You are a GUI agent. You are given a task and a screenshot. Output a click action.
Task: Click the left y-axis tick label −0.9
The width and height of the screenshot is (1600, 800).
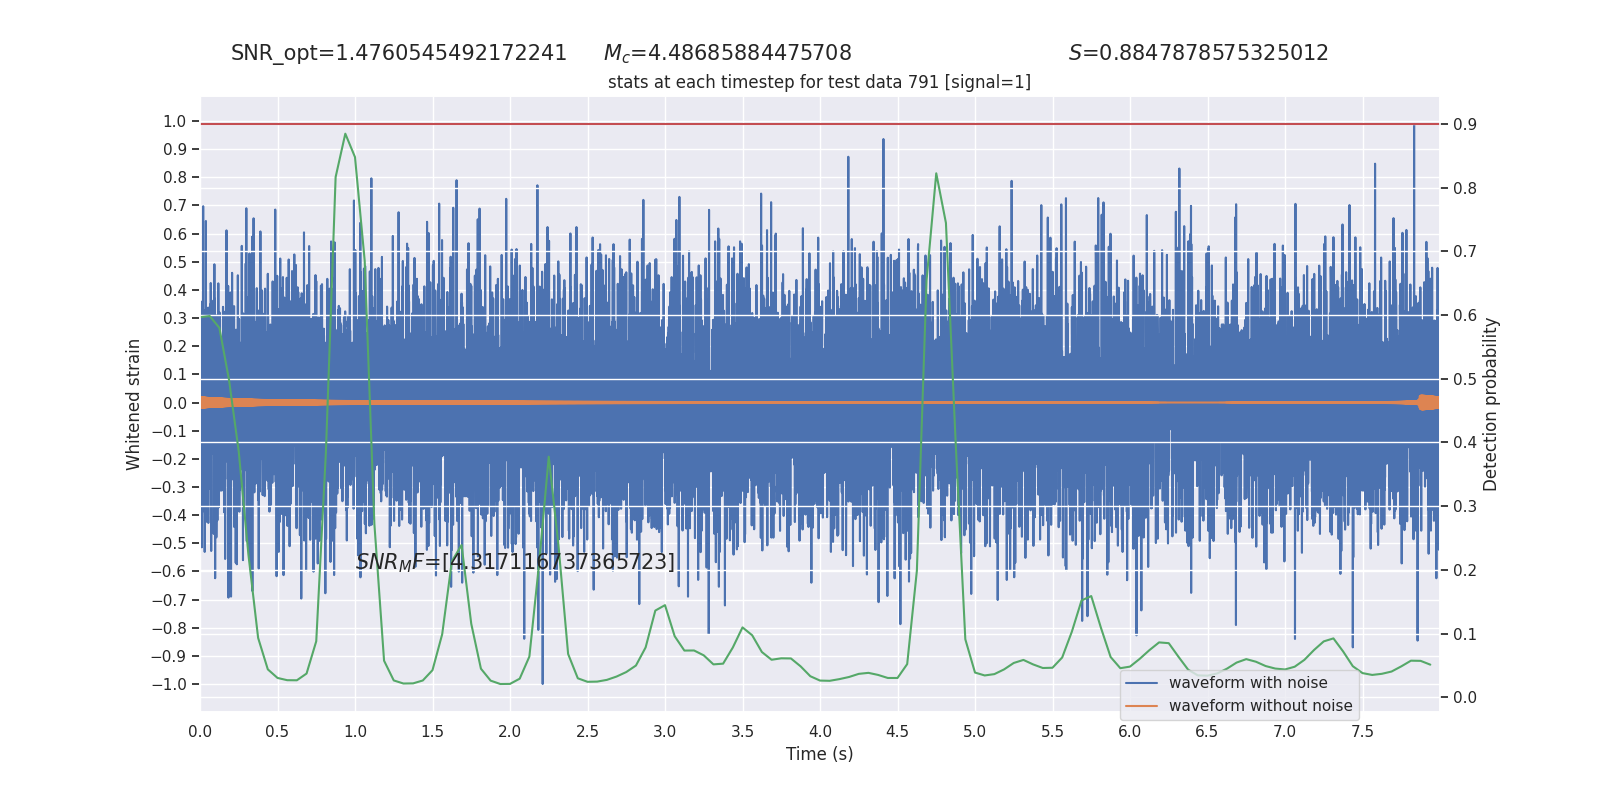click(x=169, y=656)
